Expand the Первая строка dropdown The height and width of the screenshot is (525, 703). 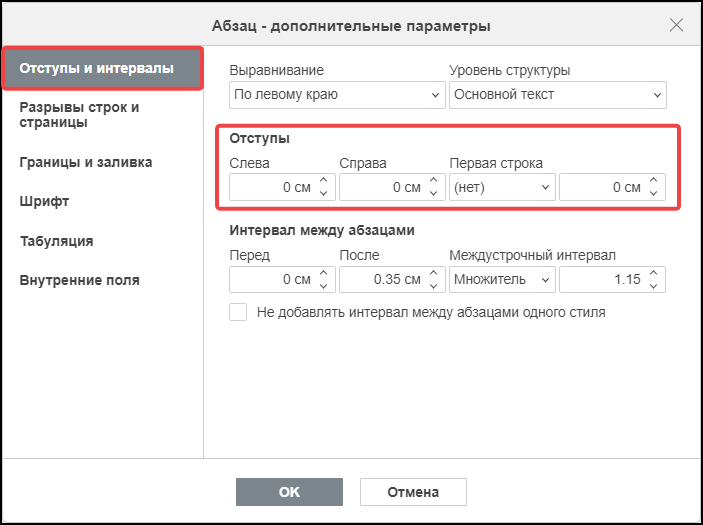(x=502, y=187)
